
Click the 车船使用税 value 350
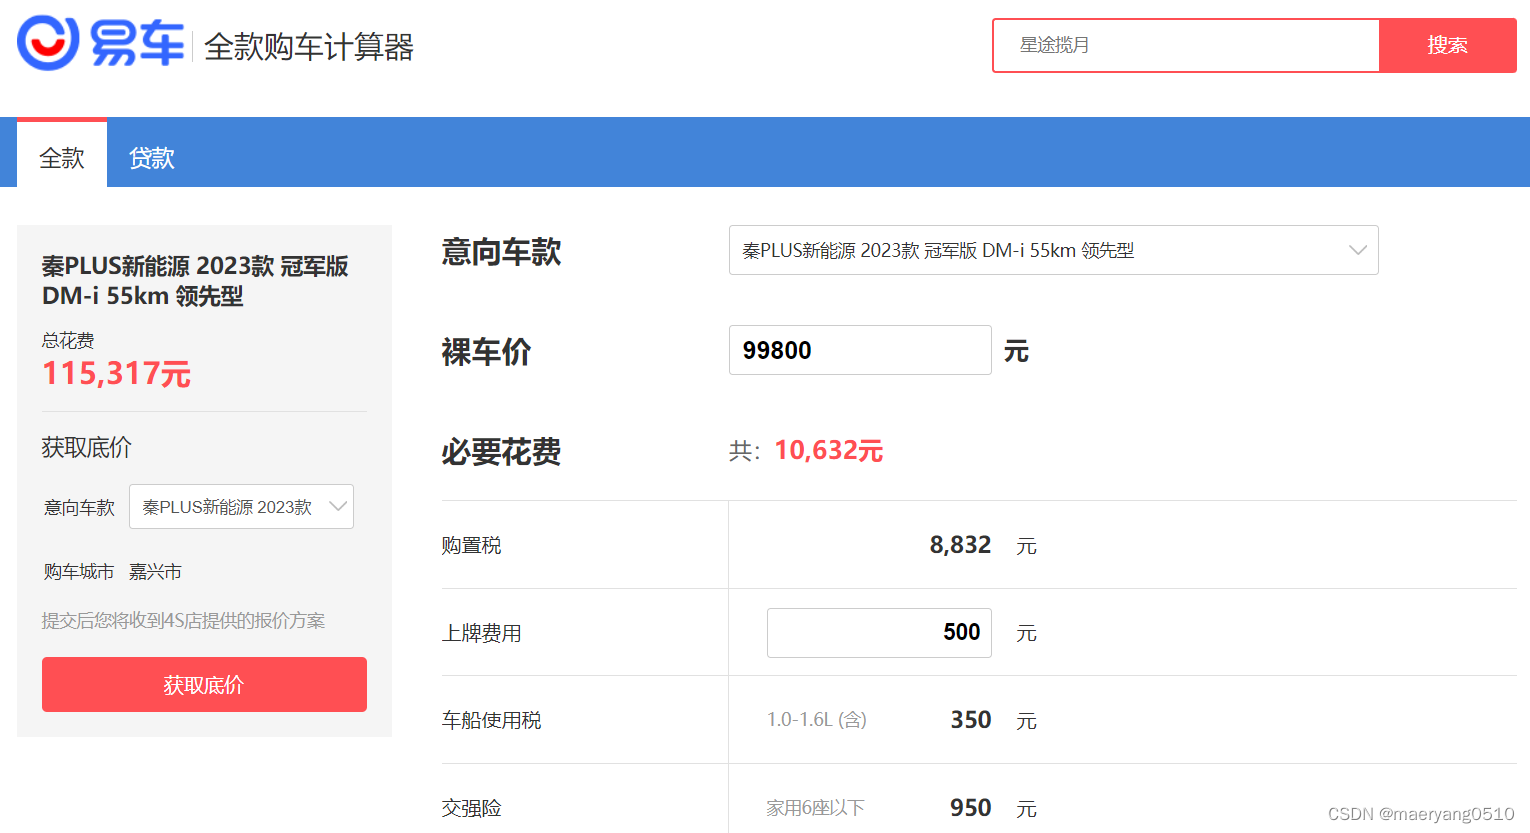click(970, 720)
